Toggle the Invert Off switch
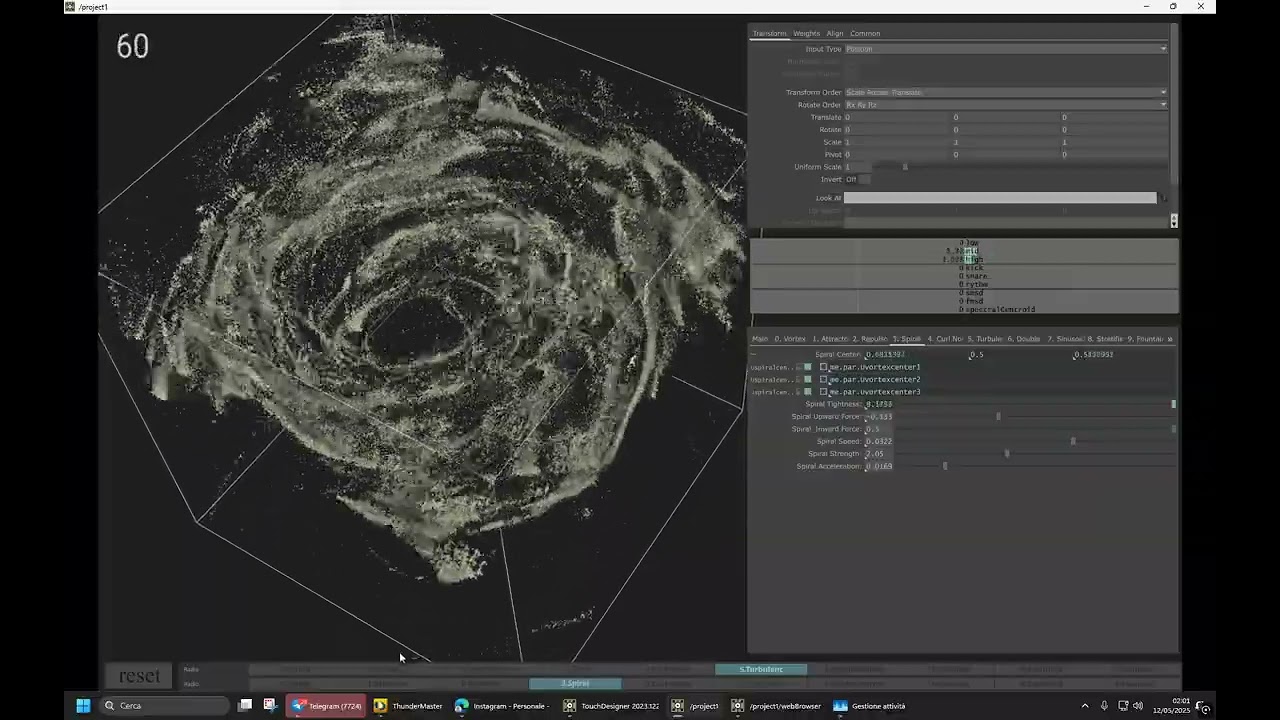The image size is (1280, 720). tap(864, 179)
